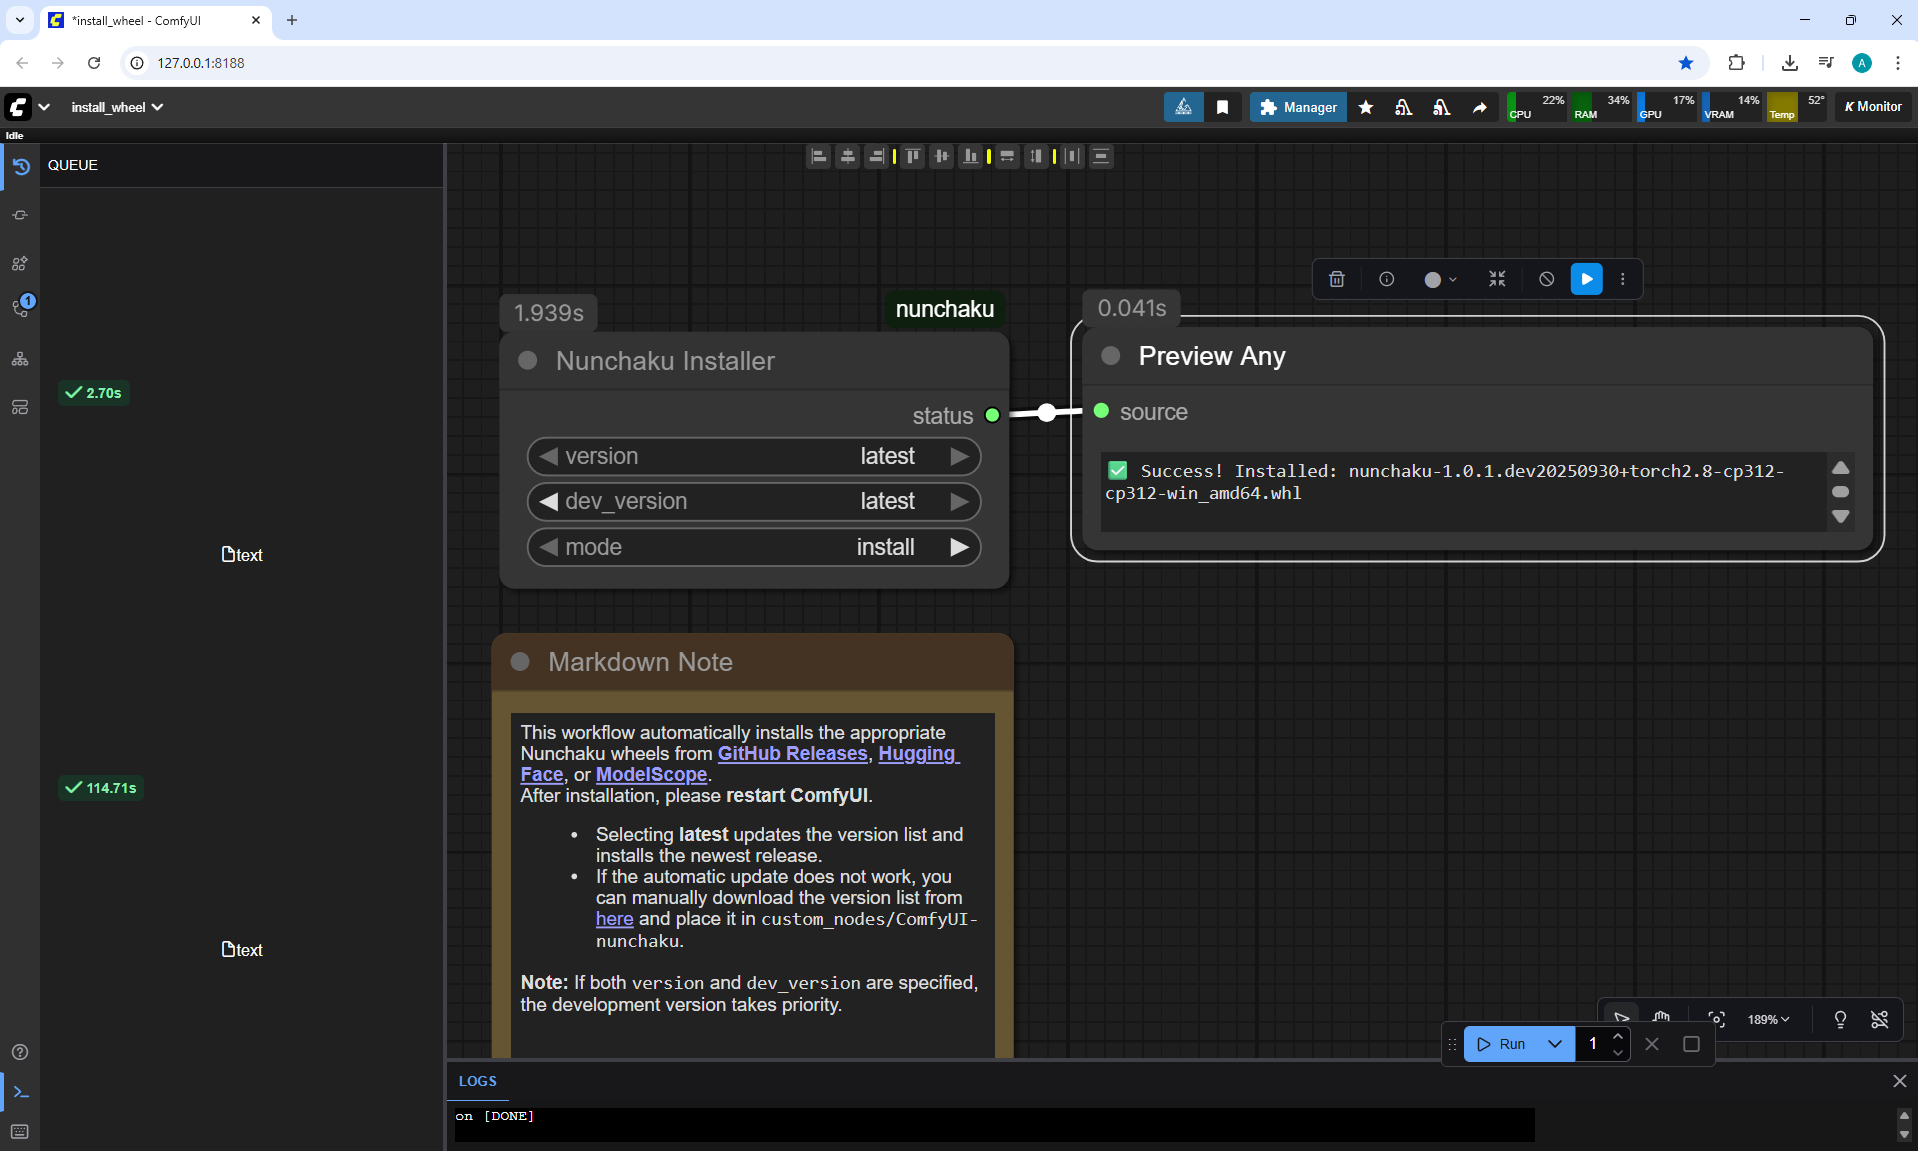Click the blue triangle logo icon beside bookmark
The height and width of the screenshot is (1151, 1918).
[x=1183, y=107]
